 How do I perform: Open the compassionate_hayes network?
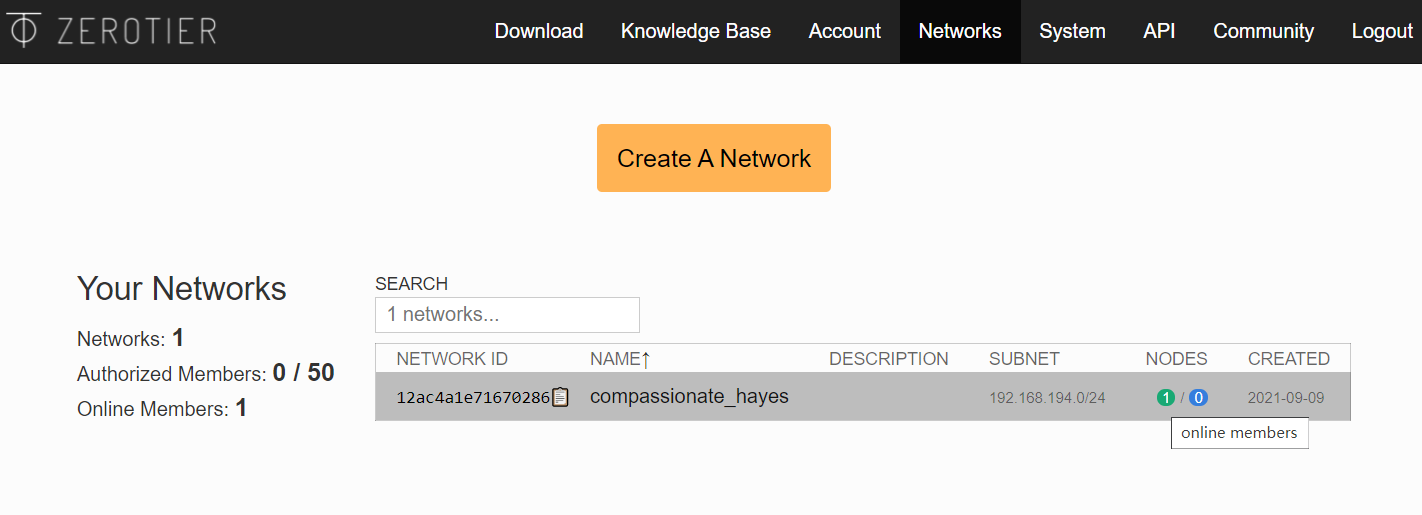pos(689,397)
